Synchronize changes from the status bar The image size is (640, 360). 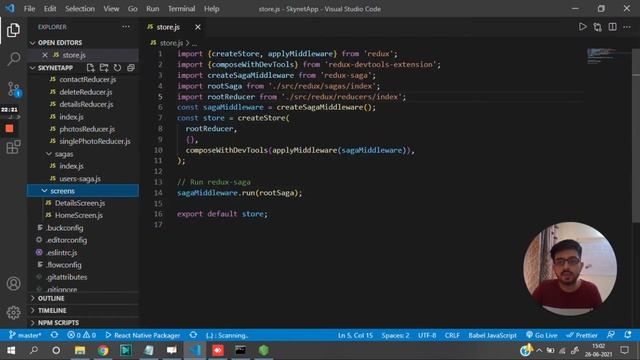54,335
